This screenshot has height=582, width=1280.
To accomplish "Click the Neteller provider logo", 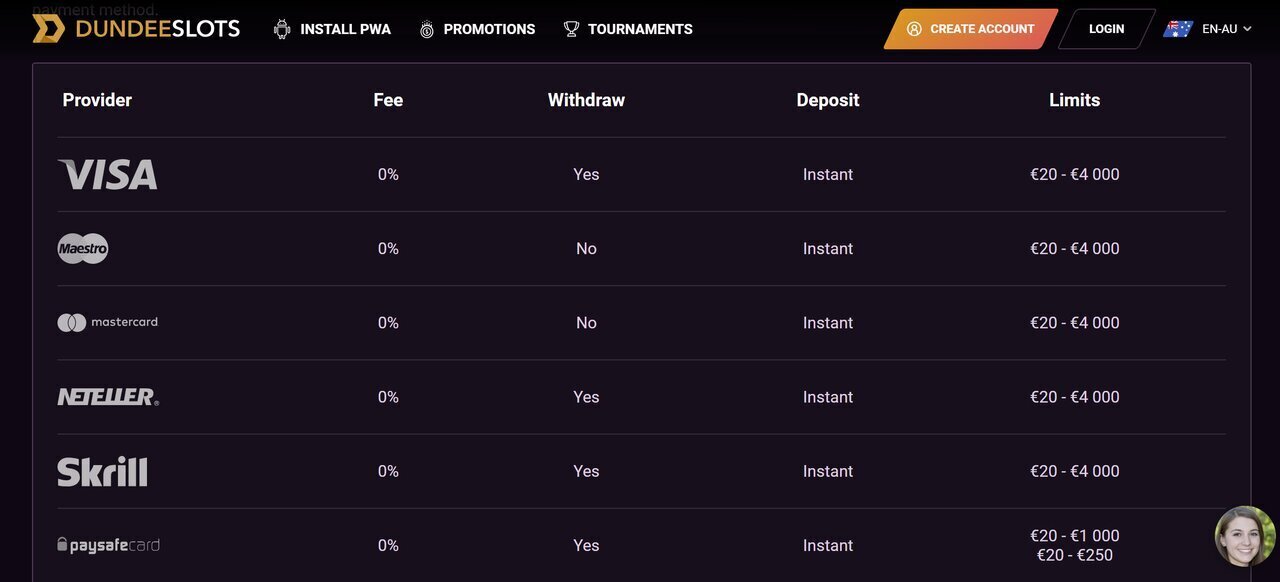I will point(108,397).
